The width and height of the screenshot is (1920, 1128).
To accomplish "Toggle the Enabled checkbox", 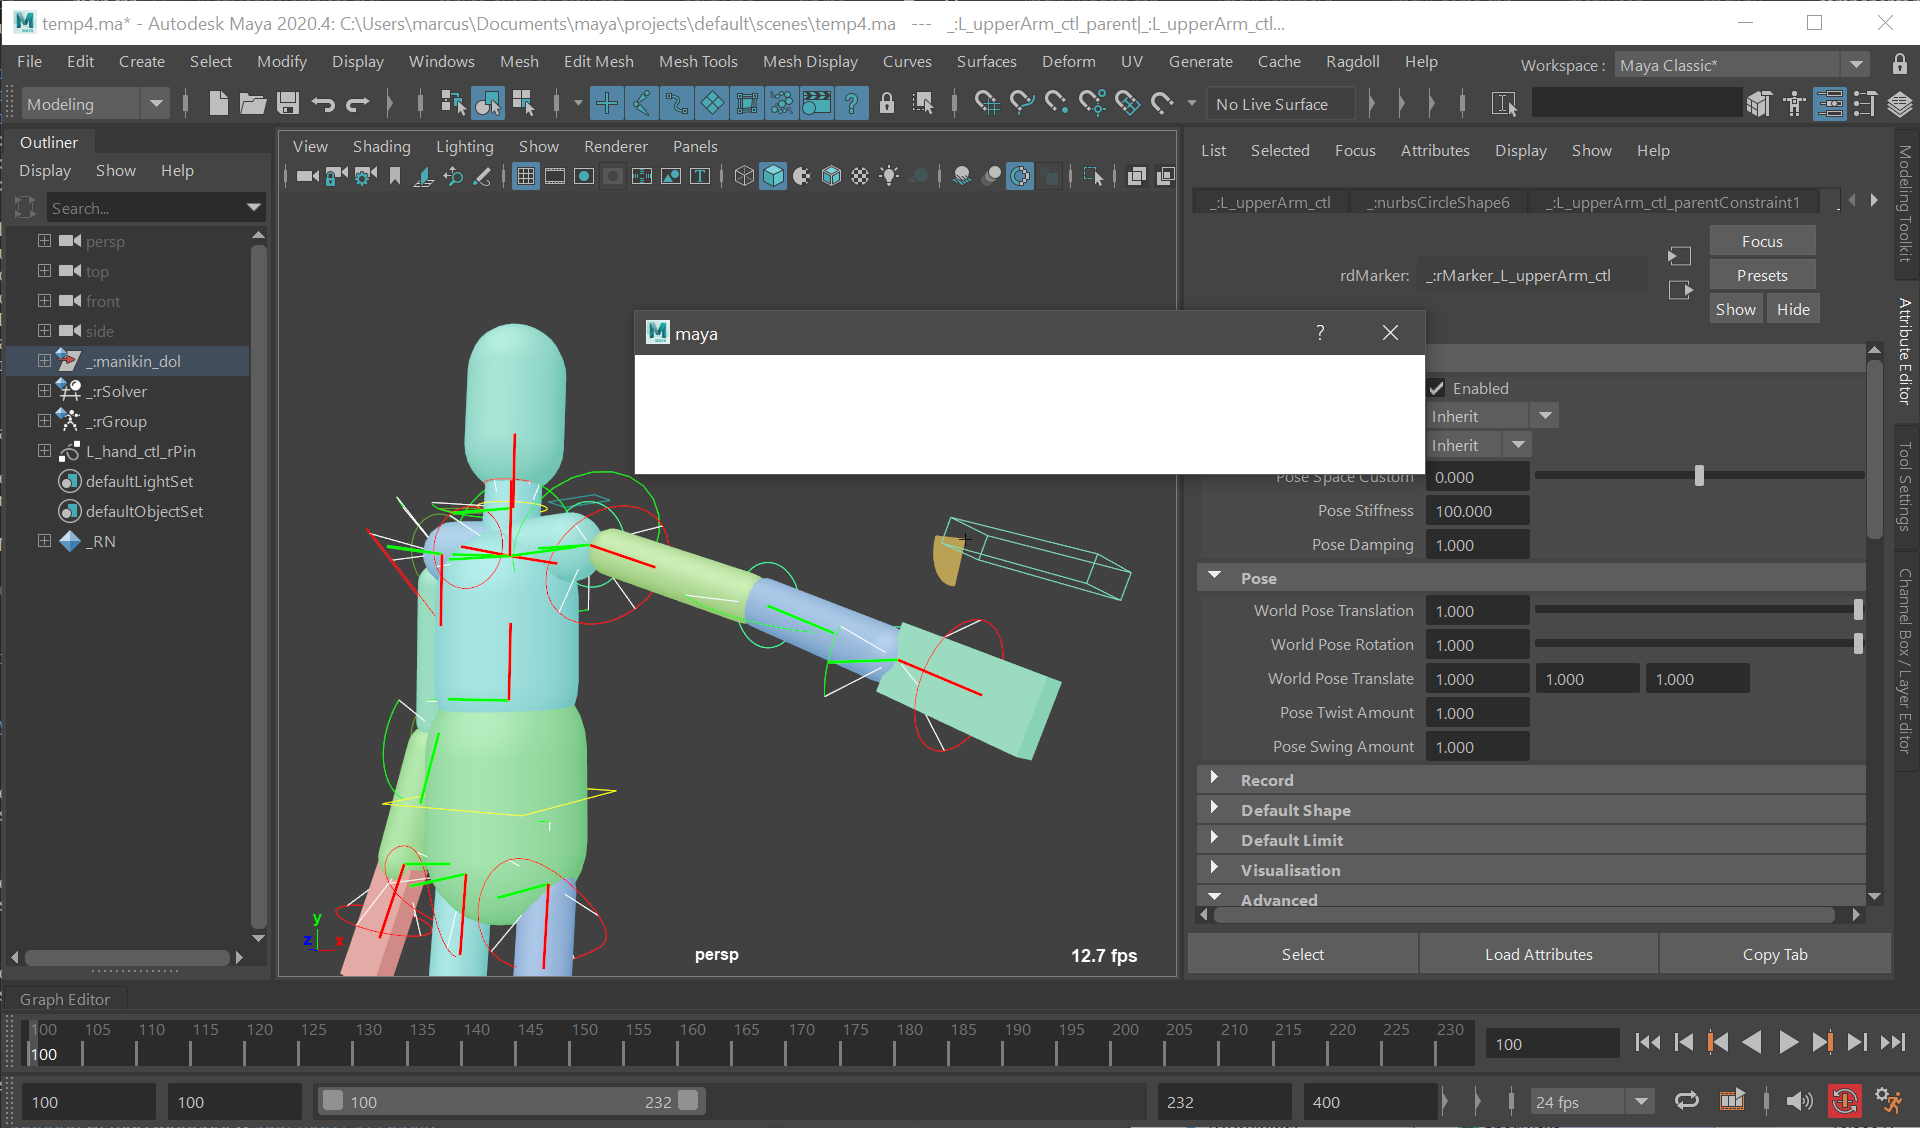I will (1437, 388).
